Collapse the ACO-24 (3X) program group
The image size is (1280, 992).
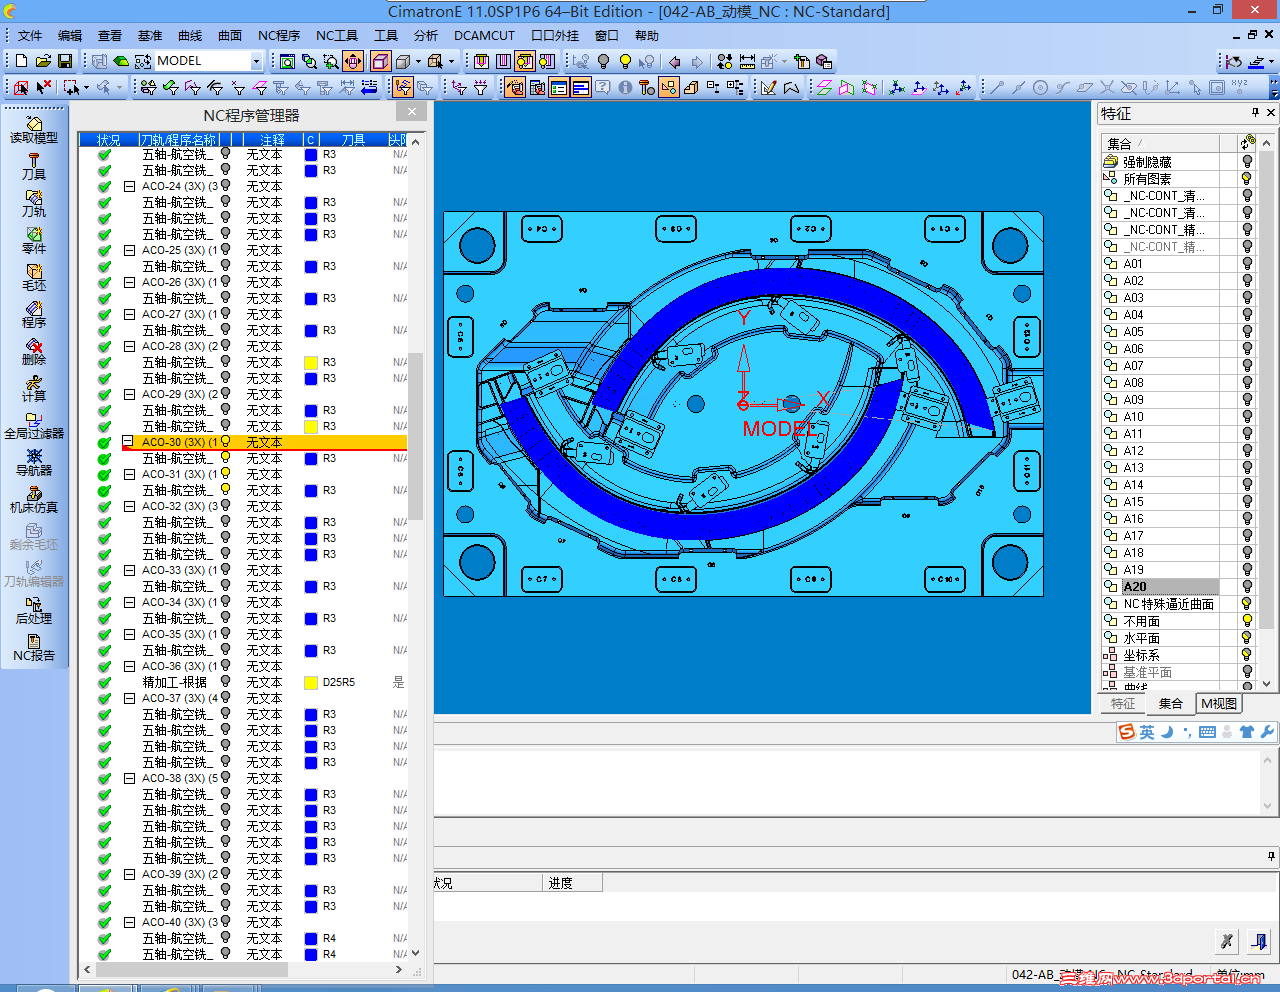pos(129,186)
